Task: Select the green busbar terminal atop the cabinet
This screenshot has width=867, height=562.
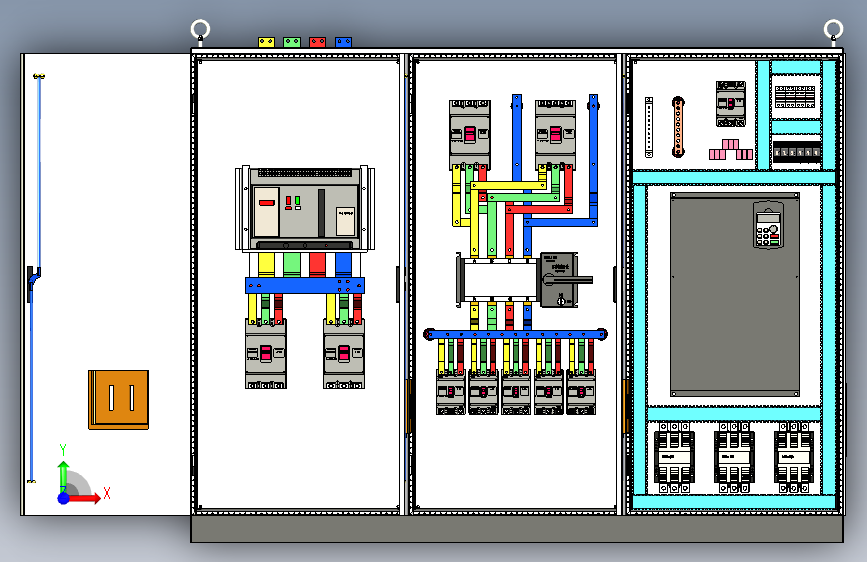Action: pos(292,42)
